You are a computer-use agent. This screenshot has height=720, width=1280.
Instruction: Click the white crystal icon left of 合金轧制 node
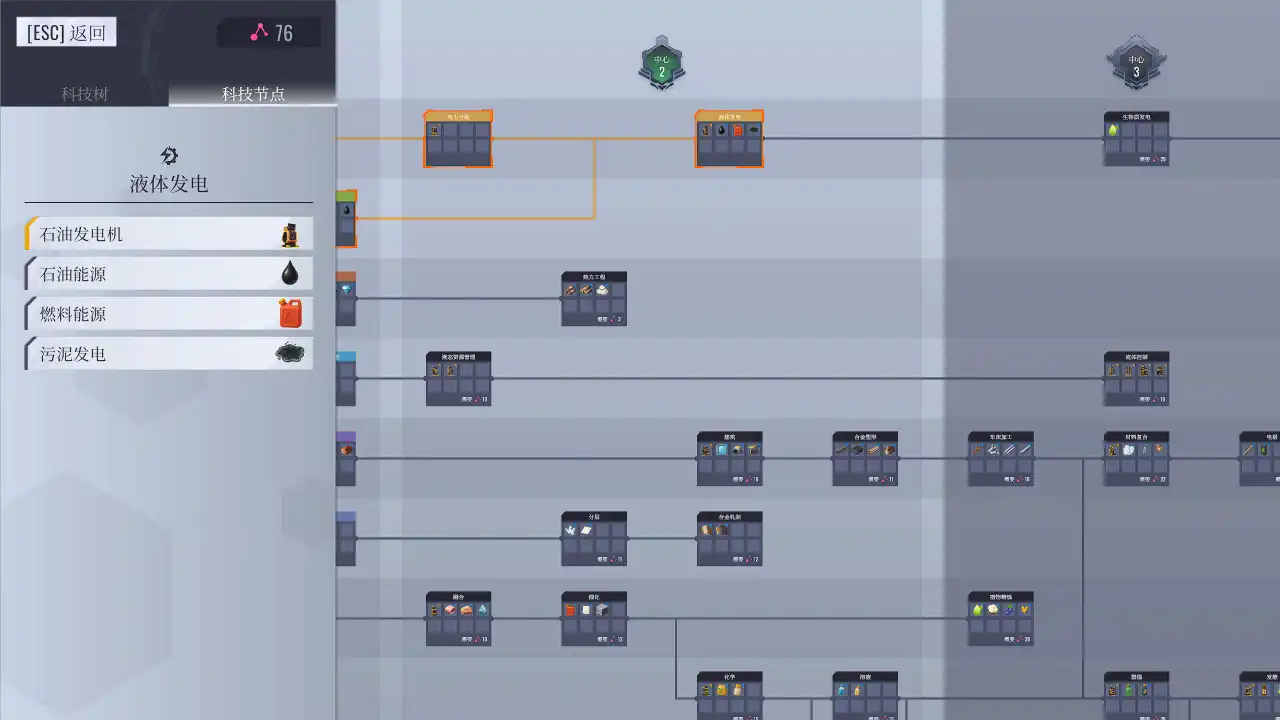570,530
